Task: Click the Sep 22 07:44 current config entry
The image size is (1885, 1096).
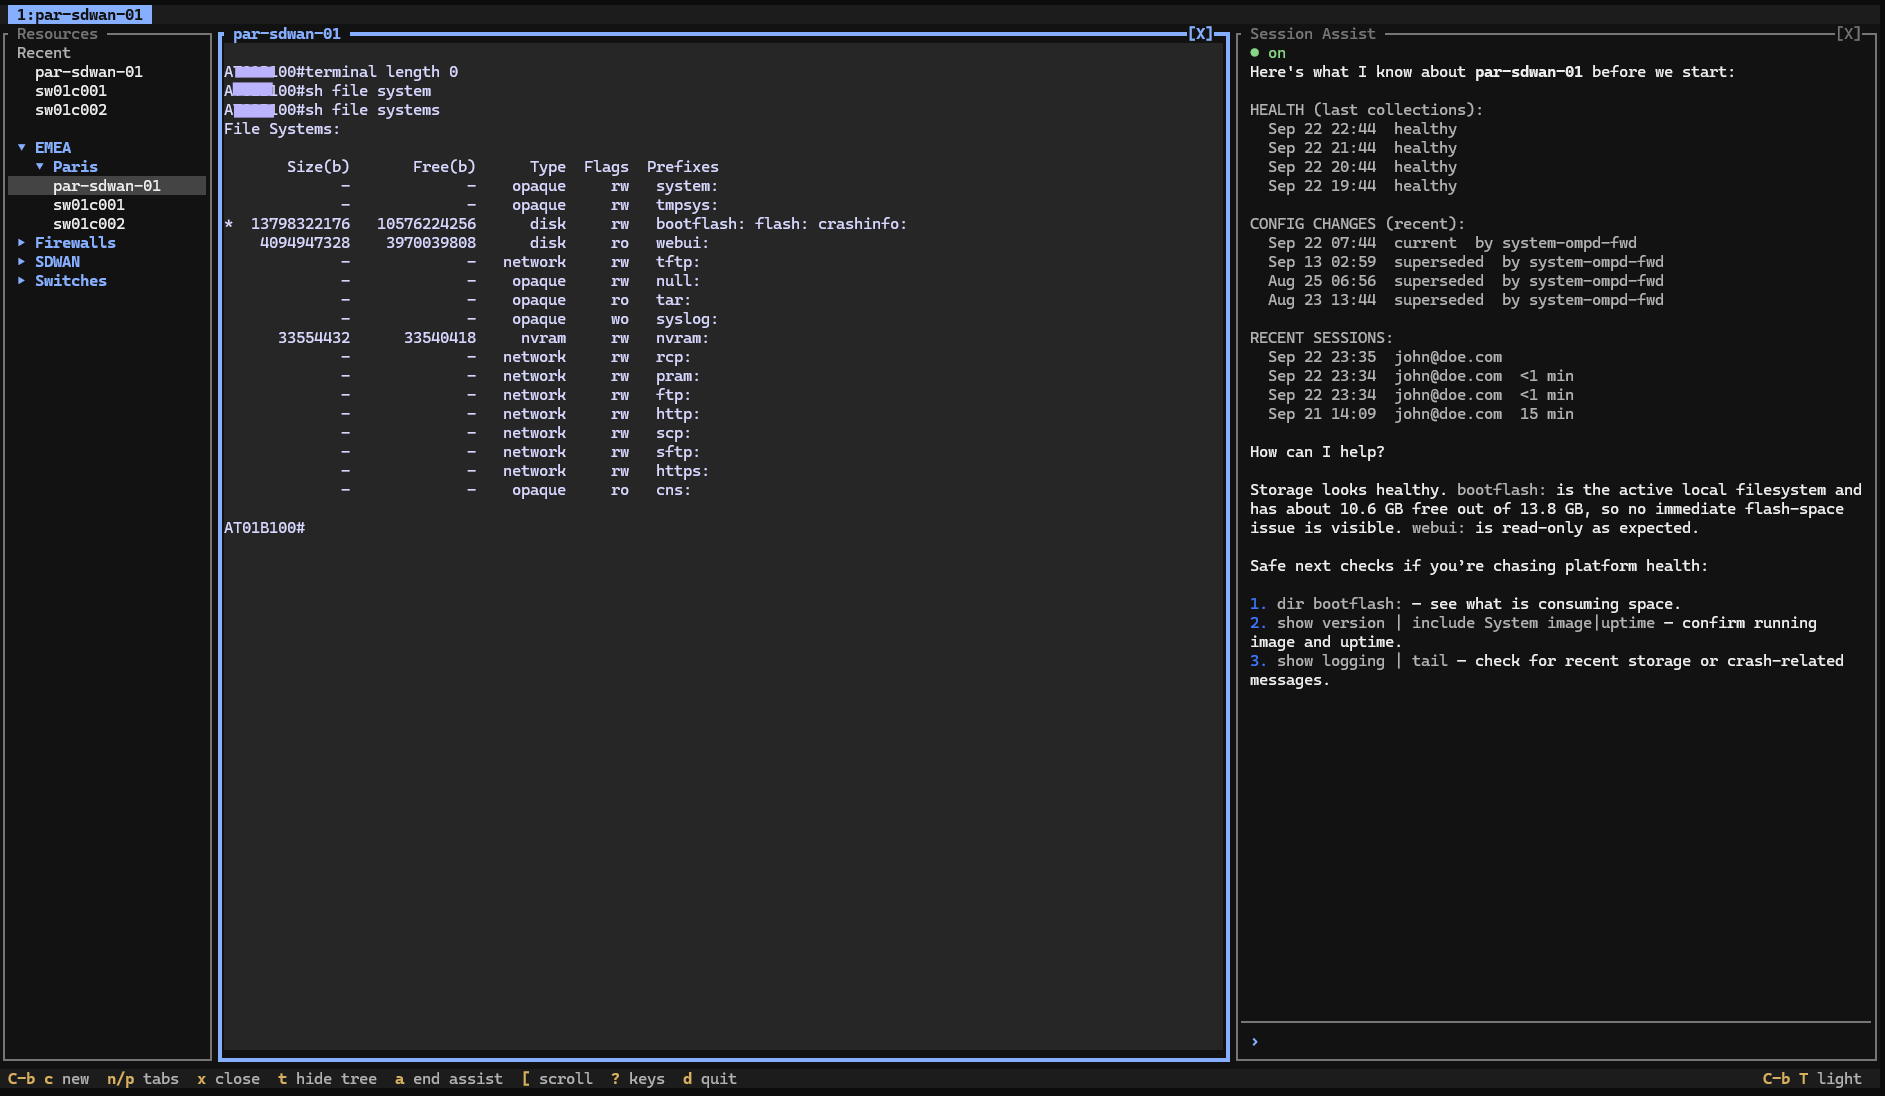Action: [1452, 242]
